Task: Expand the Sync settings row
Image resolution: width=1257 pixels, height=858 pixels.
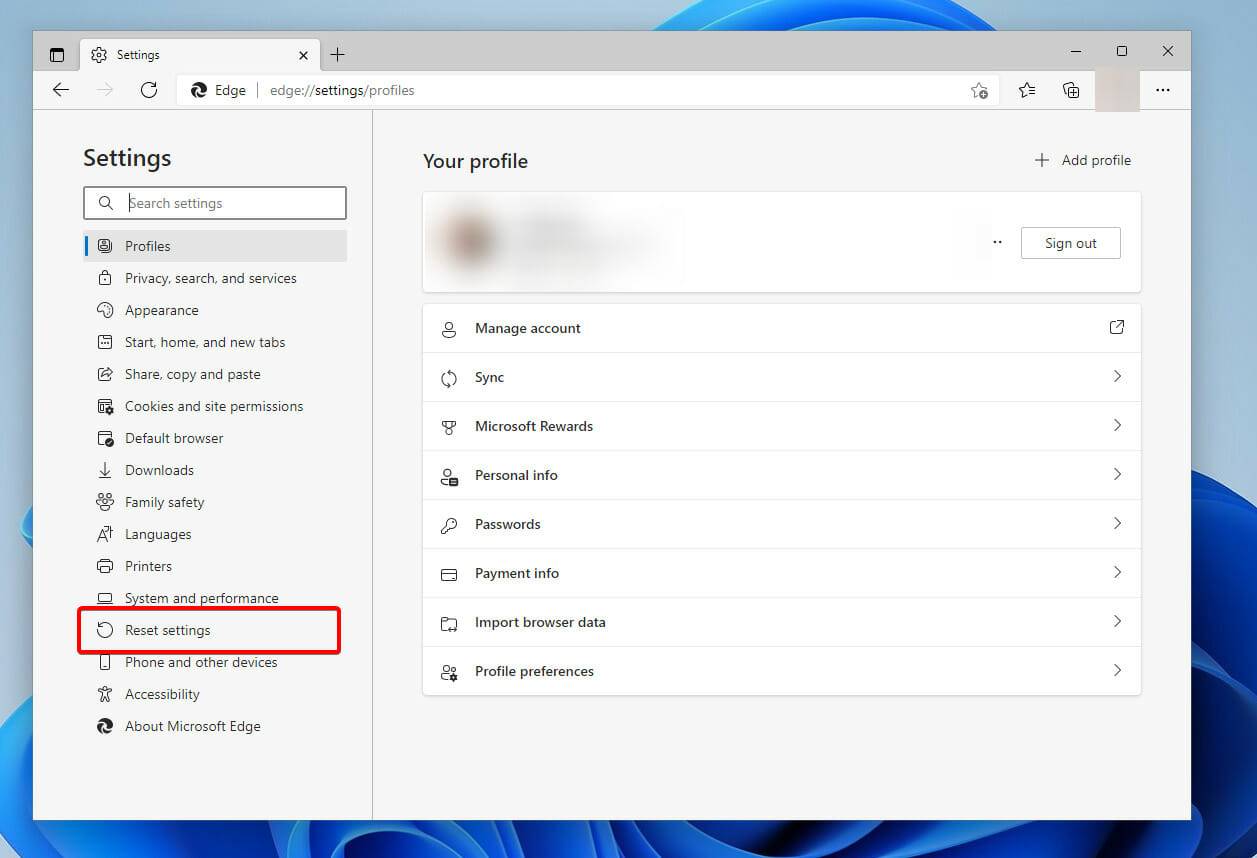Action: [781, 377]
